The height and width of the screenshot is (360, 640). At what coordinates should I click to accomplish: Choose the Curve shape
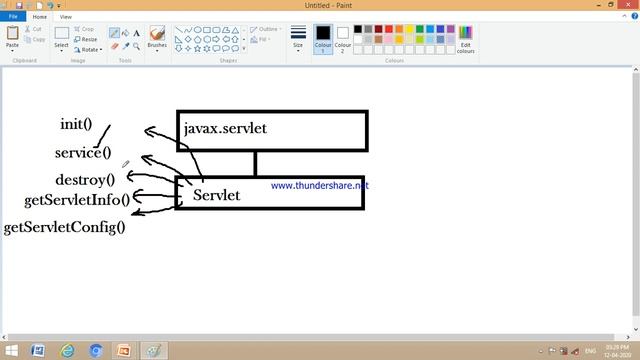pos(188,30)
